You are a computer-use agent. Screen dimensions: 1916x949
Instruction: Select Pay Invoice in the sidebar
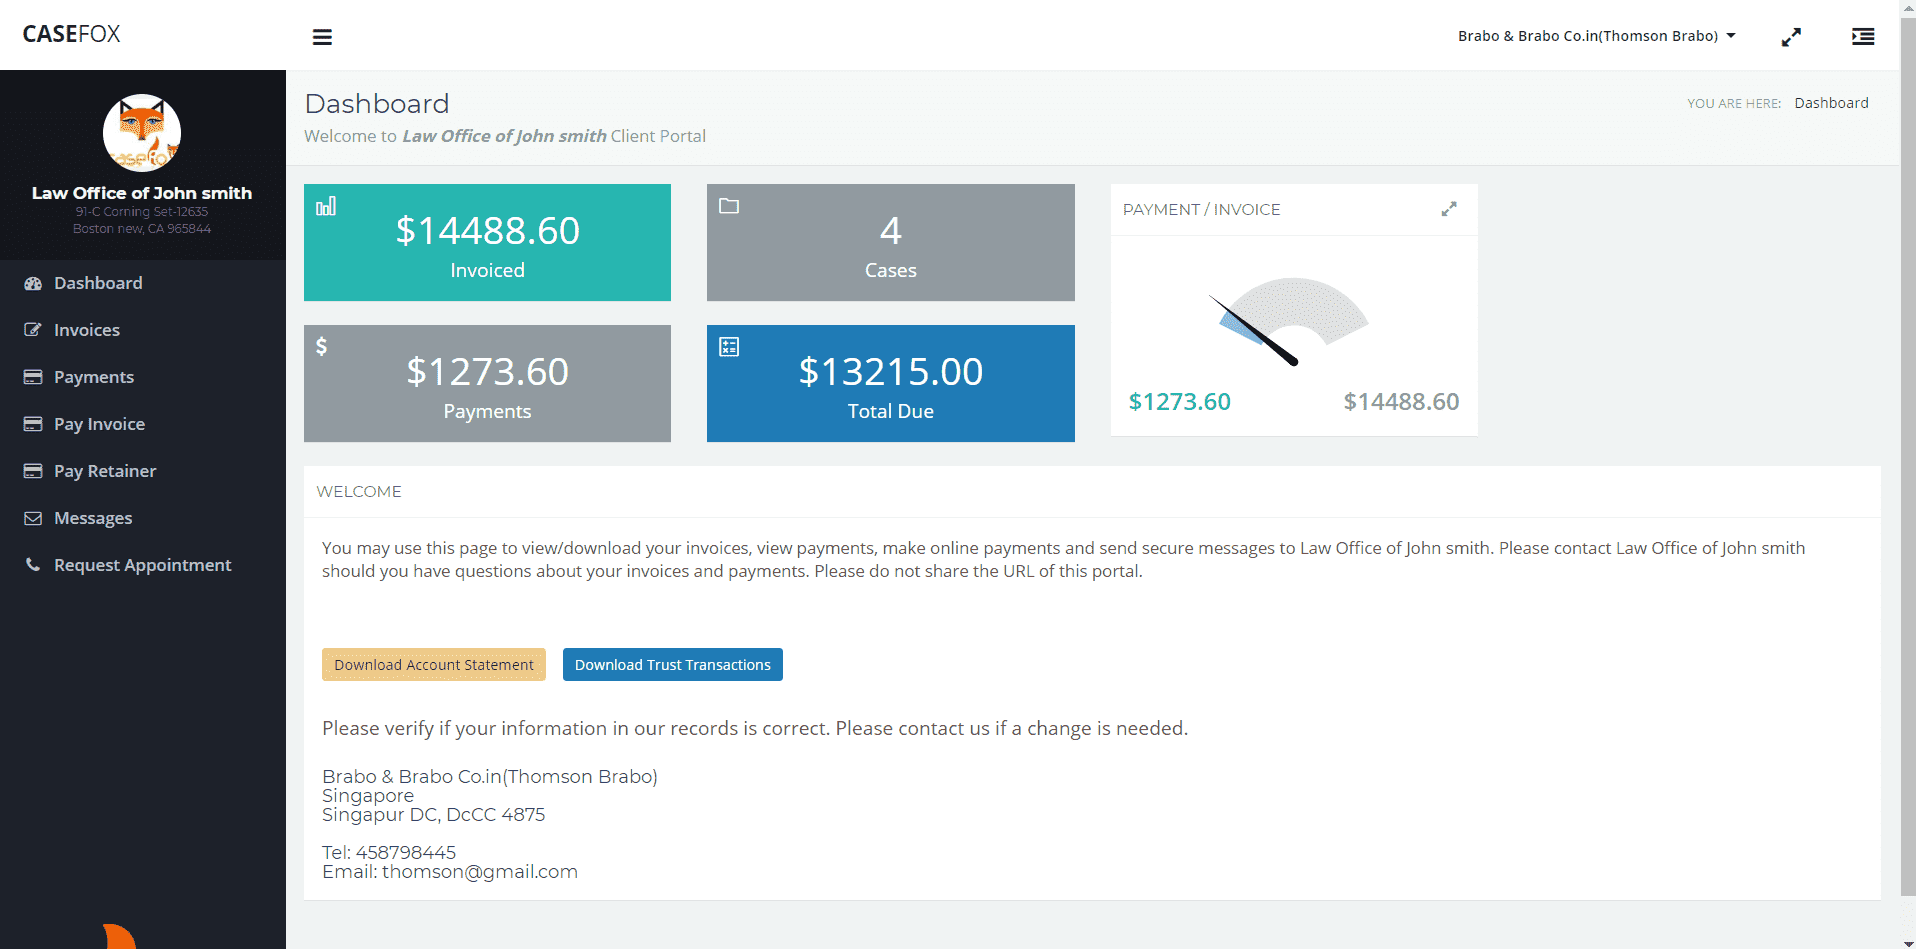(99, 424)
